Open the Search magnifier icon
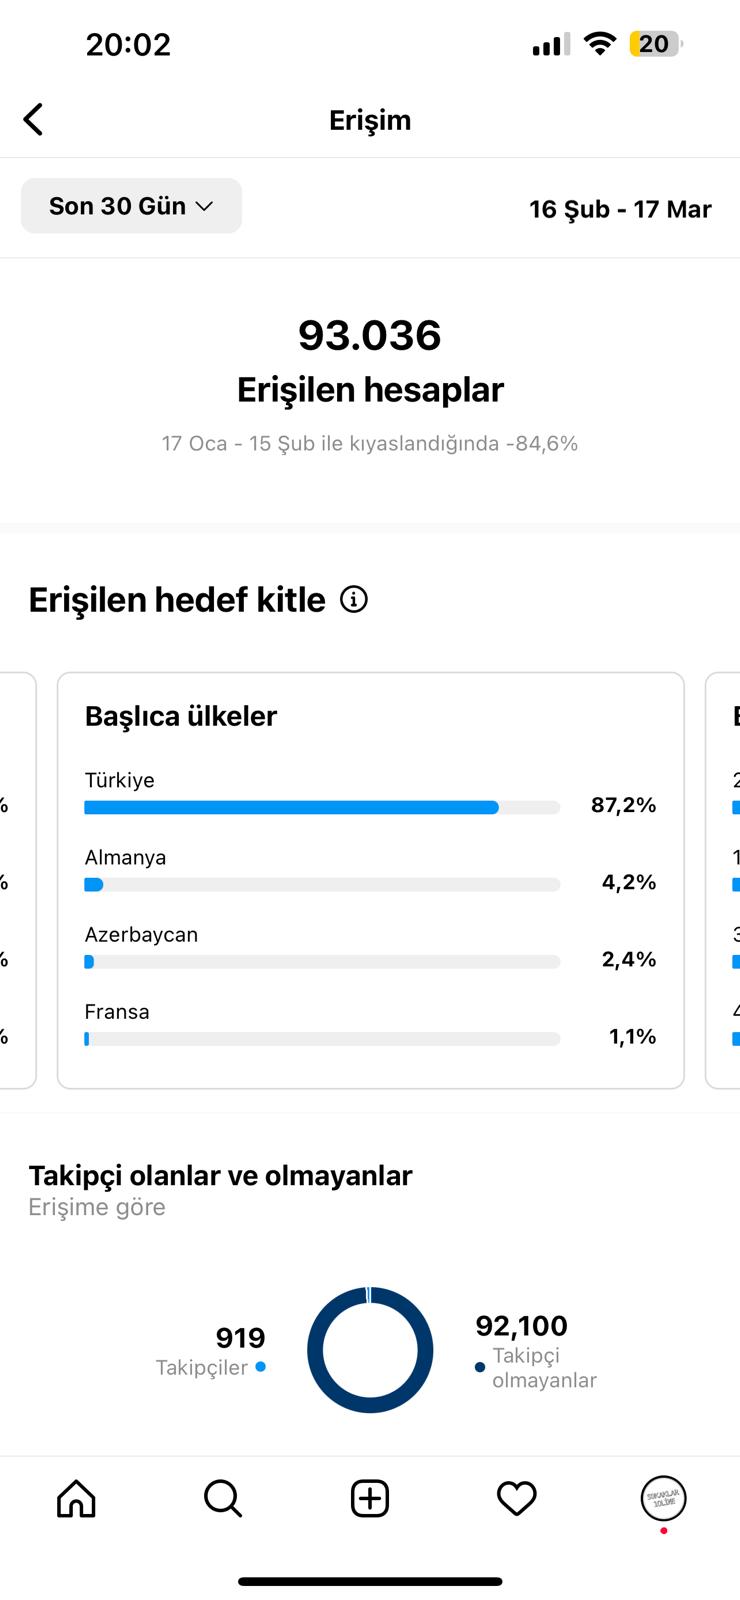Viewport: 740px width, 1600px height. 222,1498
